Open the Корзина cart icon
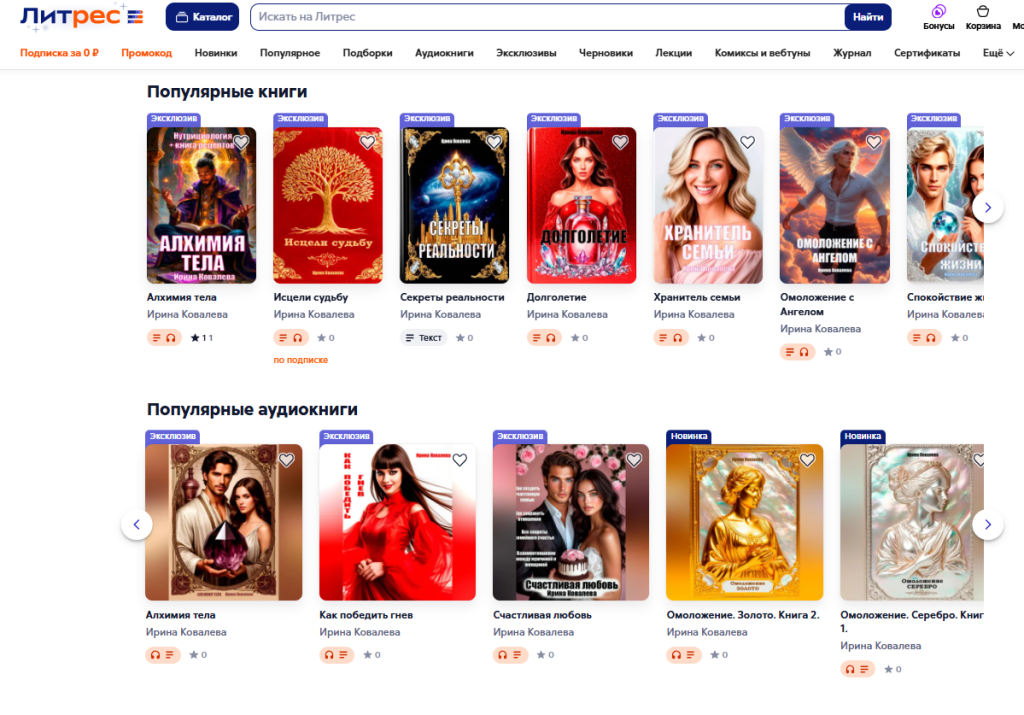Screen dimensions: 1024x715 [983, 17]
